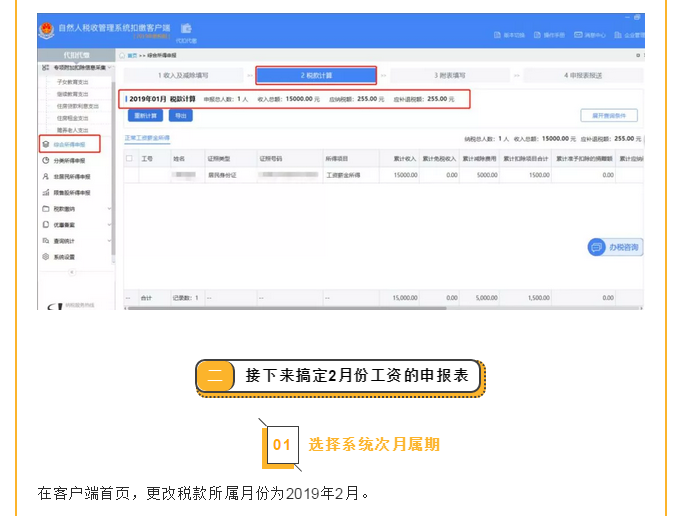Click the 办税咨询 chat bubble button
This screenshot has width=681, height=516.
click(615, 246)
